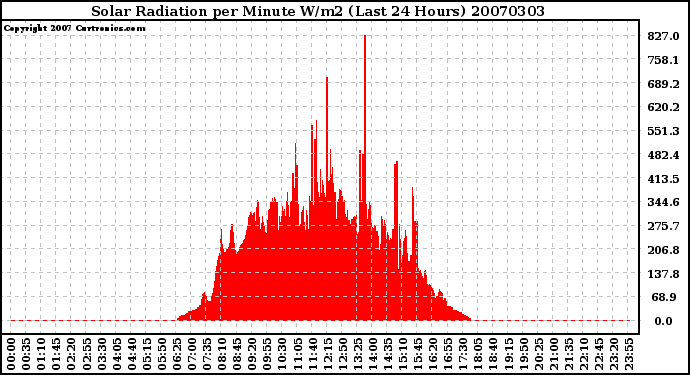
Task: Click the x-axis time label 18:40
Action: [493, 354]
